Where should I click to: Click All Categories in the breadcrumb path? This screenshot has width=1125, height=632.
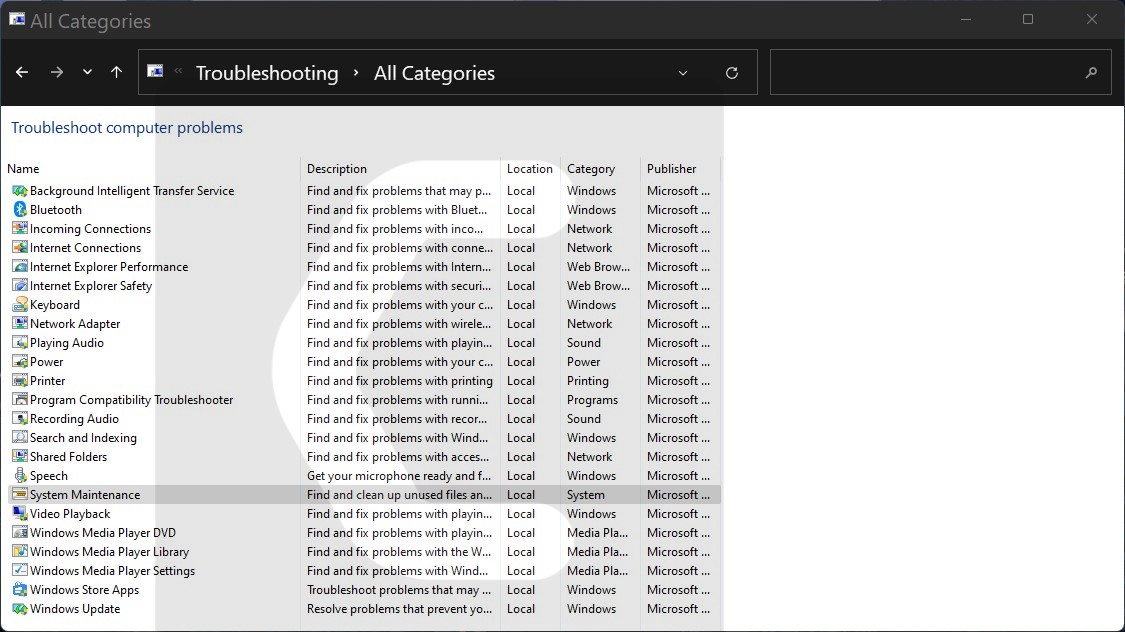434,73
